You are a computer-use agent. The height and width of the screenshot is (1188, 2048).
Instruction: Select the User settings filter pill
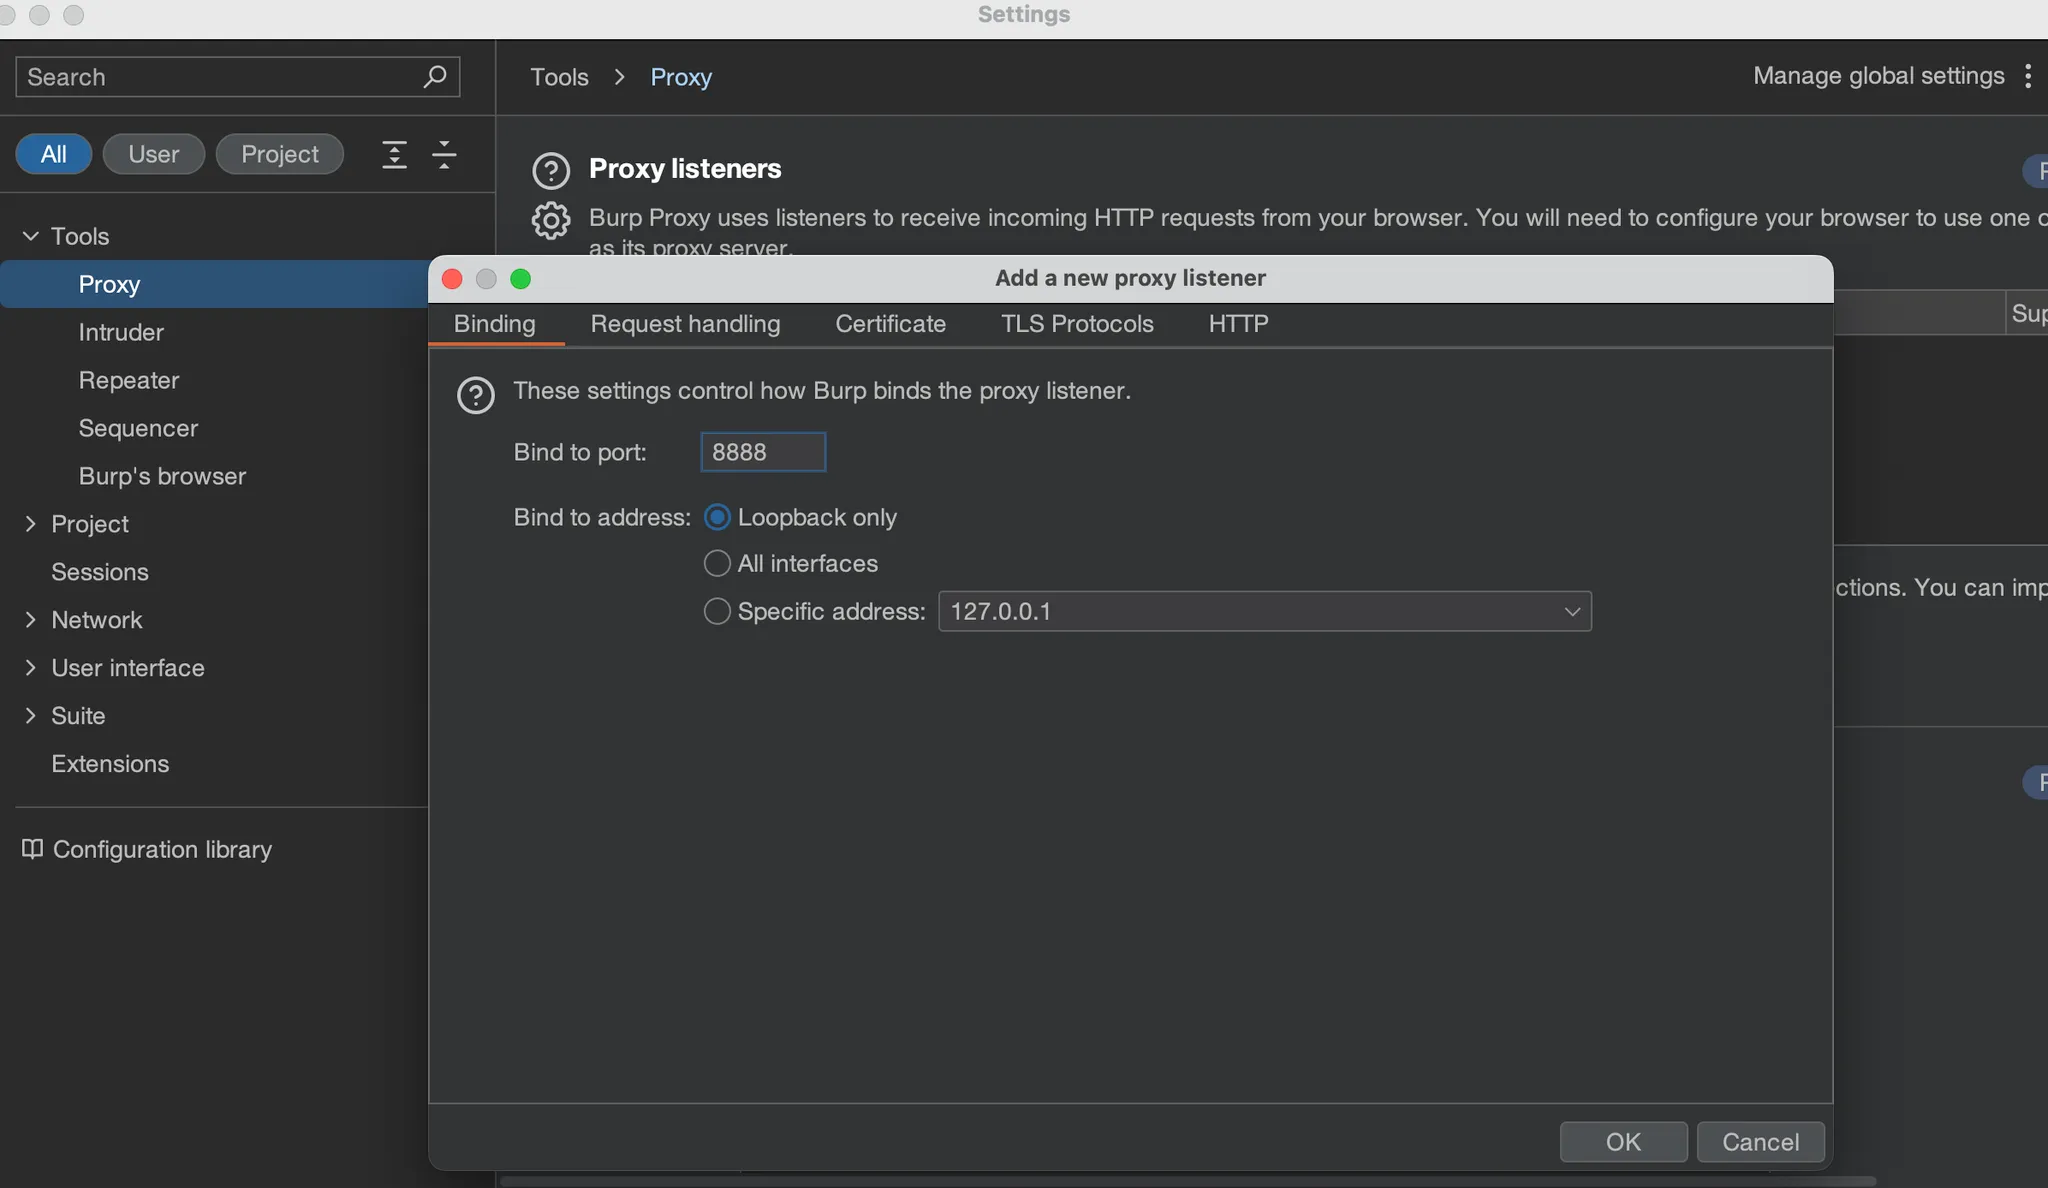point(154,154)
